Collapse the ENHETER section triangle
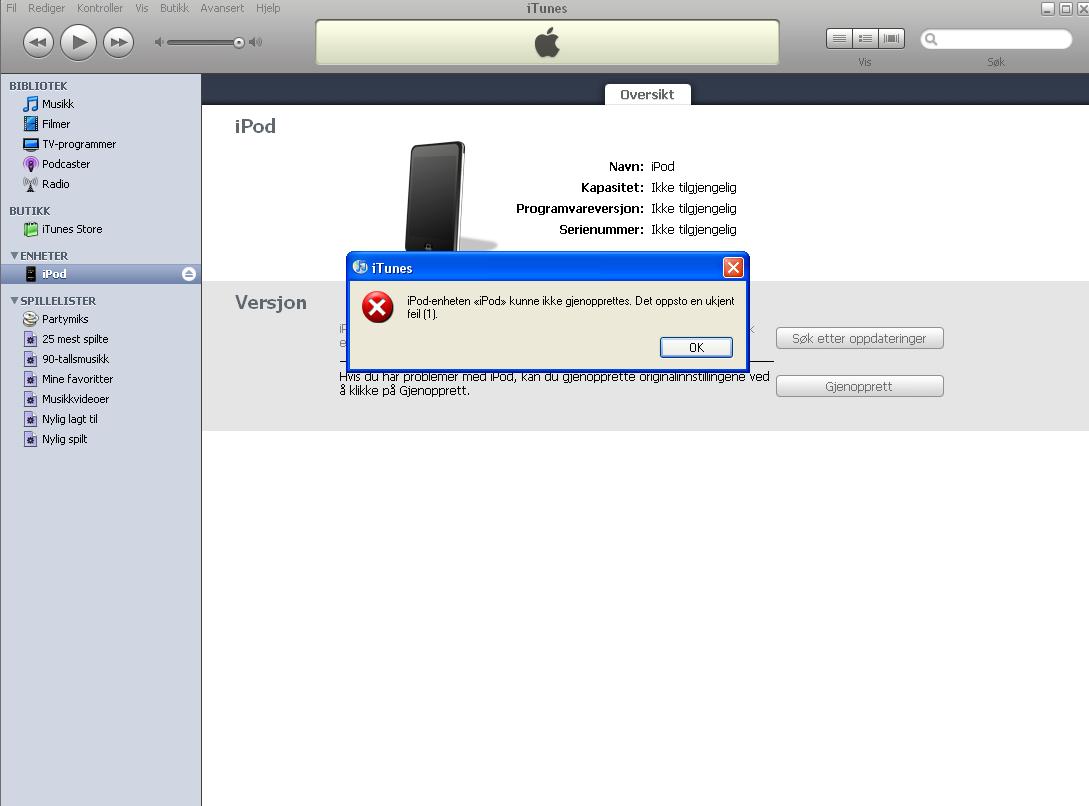Screen dimensions: 1089x806 [15, 256]
